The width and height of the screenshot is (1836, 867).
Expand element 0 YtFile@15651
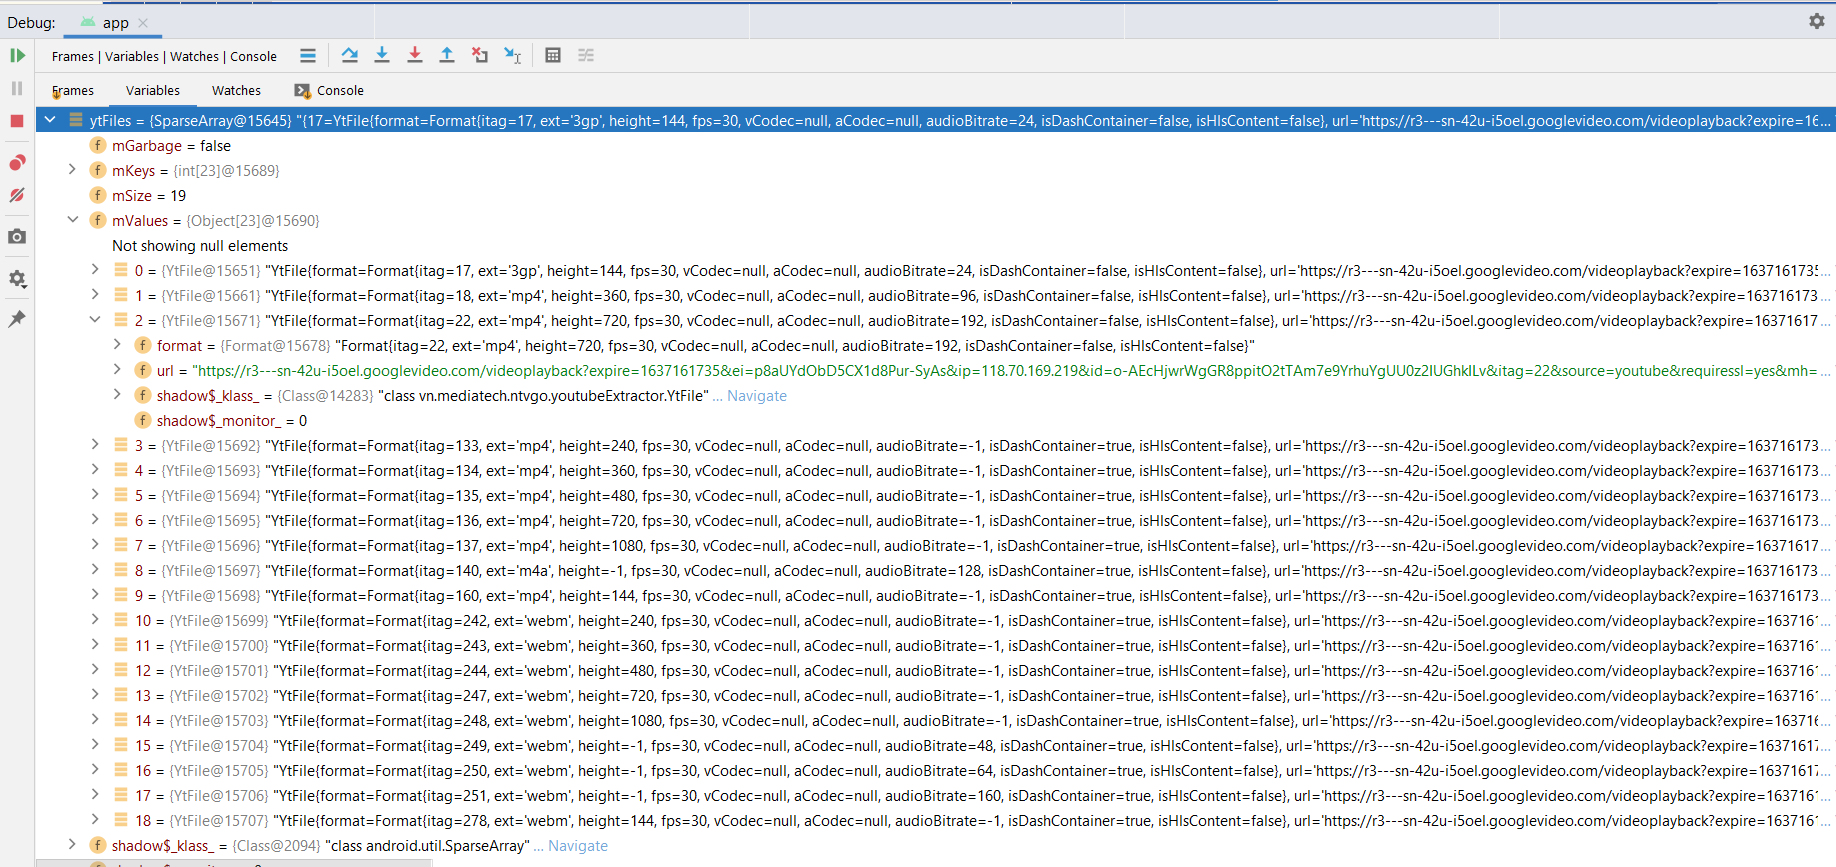click(95, 270)
